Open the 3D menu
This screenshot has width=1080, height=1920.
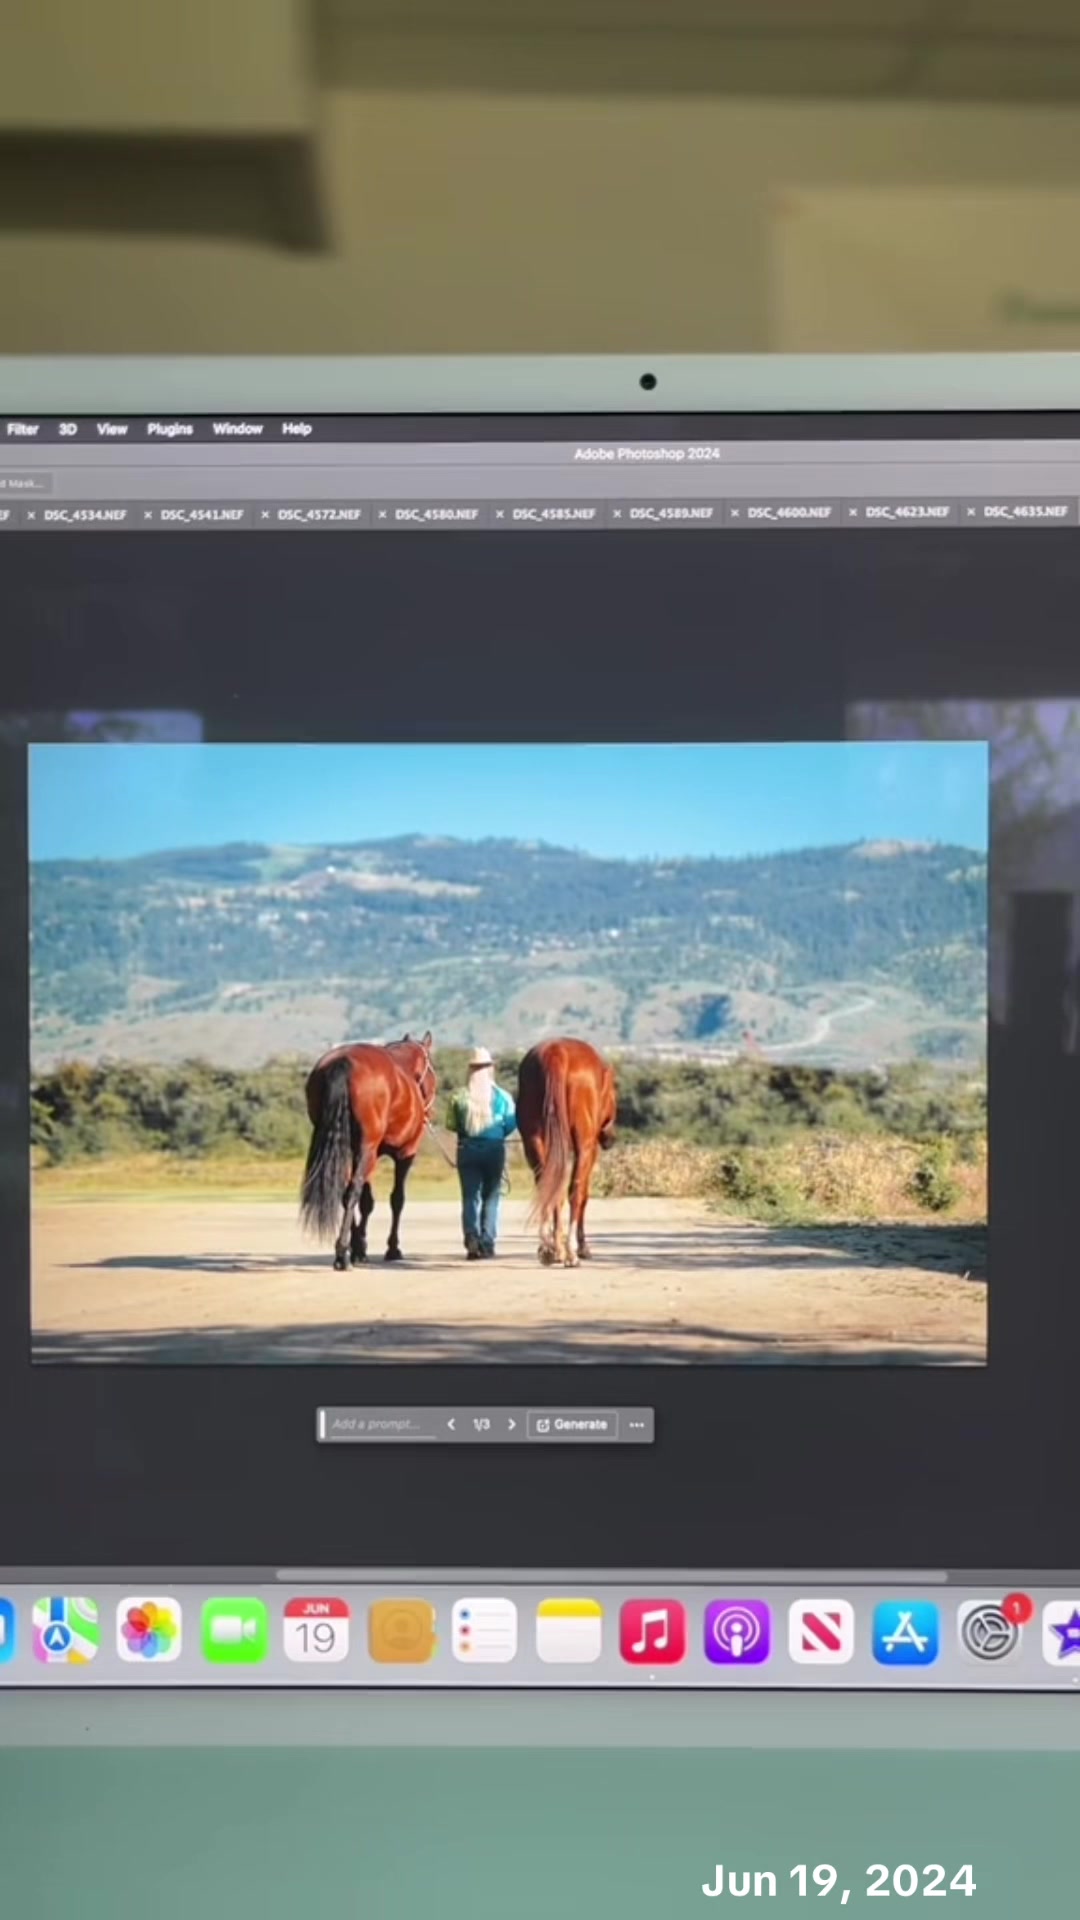[67, 429]
